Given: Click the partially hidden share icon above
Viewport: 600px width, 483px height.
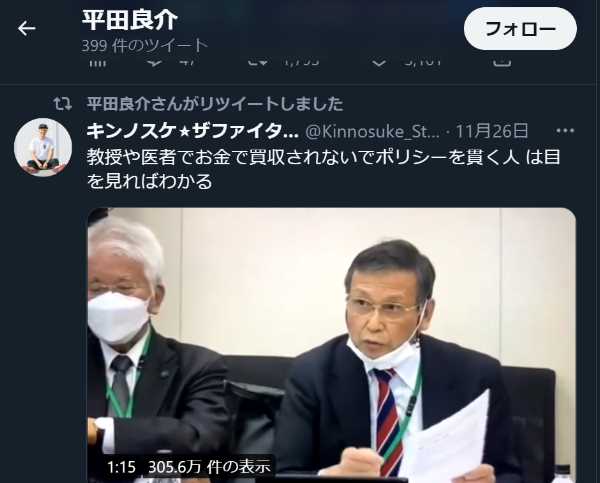Looking at the screenshot, I should (x=502, y=63).
